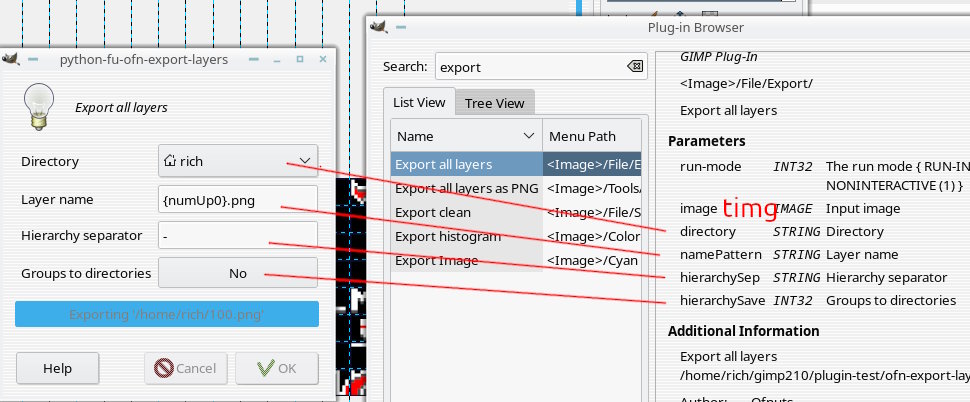Minimize the python-fu-ofn-export-layers window
The width and height of the screenshot is (970, 402).
click(x=277, y=59)
